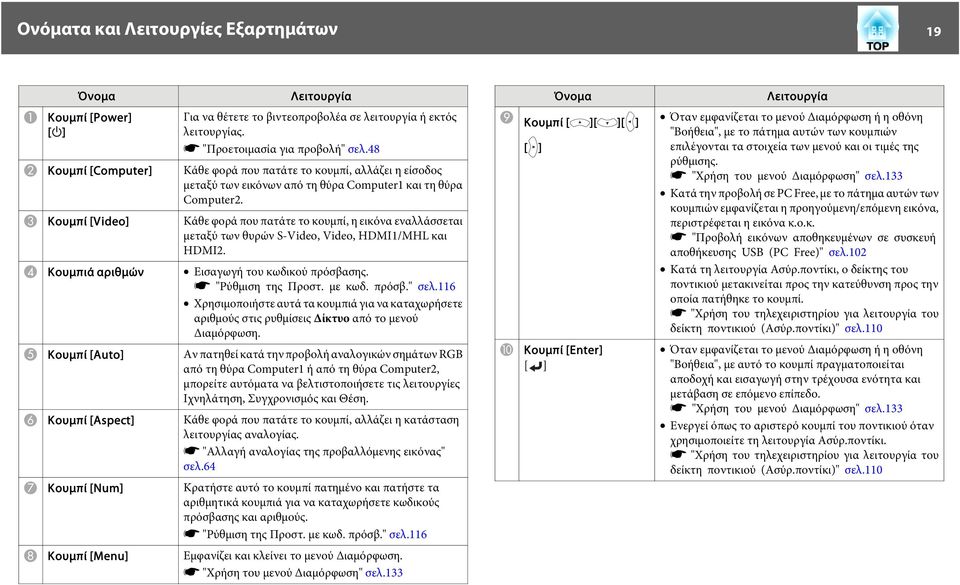This screenshot has width=960, height=585.
Task: Click pointing hand icon before "Προβολή εικόνων αποθηκευμένων"
Action: point(678,237)
